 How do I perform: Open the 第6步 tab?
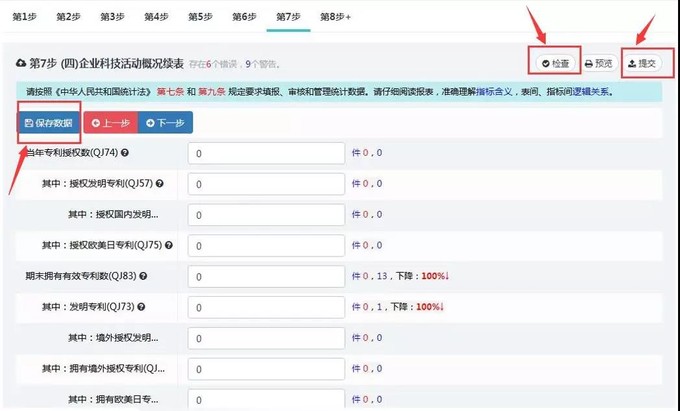pyautogui.click(x=244, y=17)
